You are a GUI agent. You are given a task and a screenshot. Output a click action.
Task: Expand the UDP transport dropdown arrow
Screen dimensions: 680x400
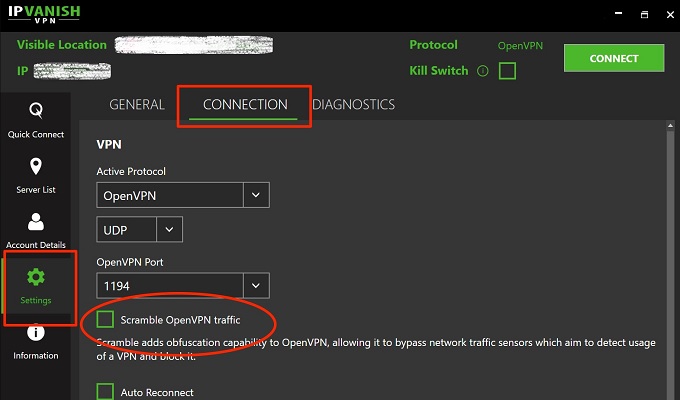(x=170, y=230)
